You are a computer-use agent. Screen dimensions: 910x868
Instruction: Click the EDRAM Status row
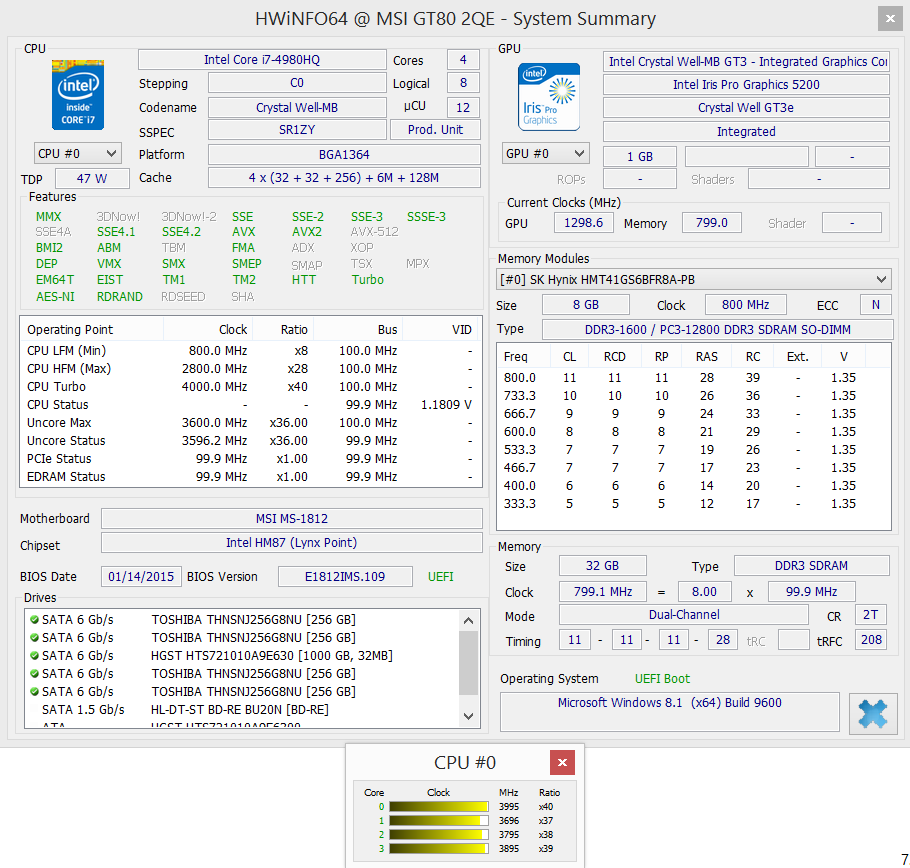pos(251,477)
